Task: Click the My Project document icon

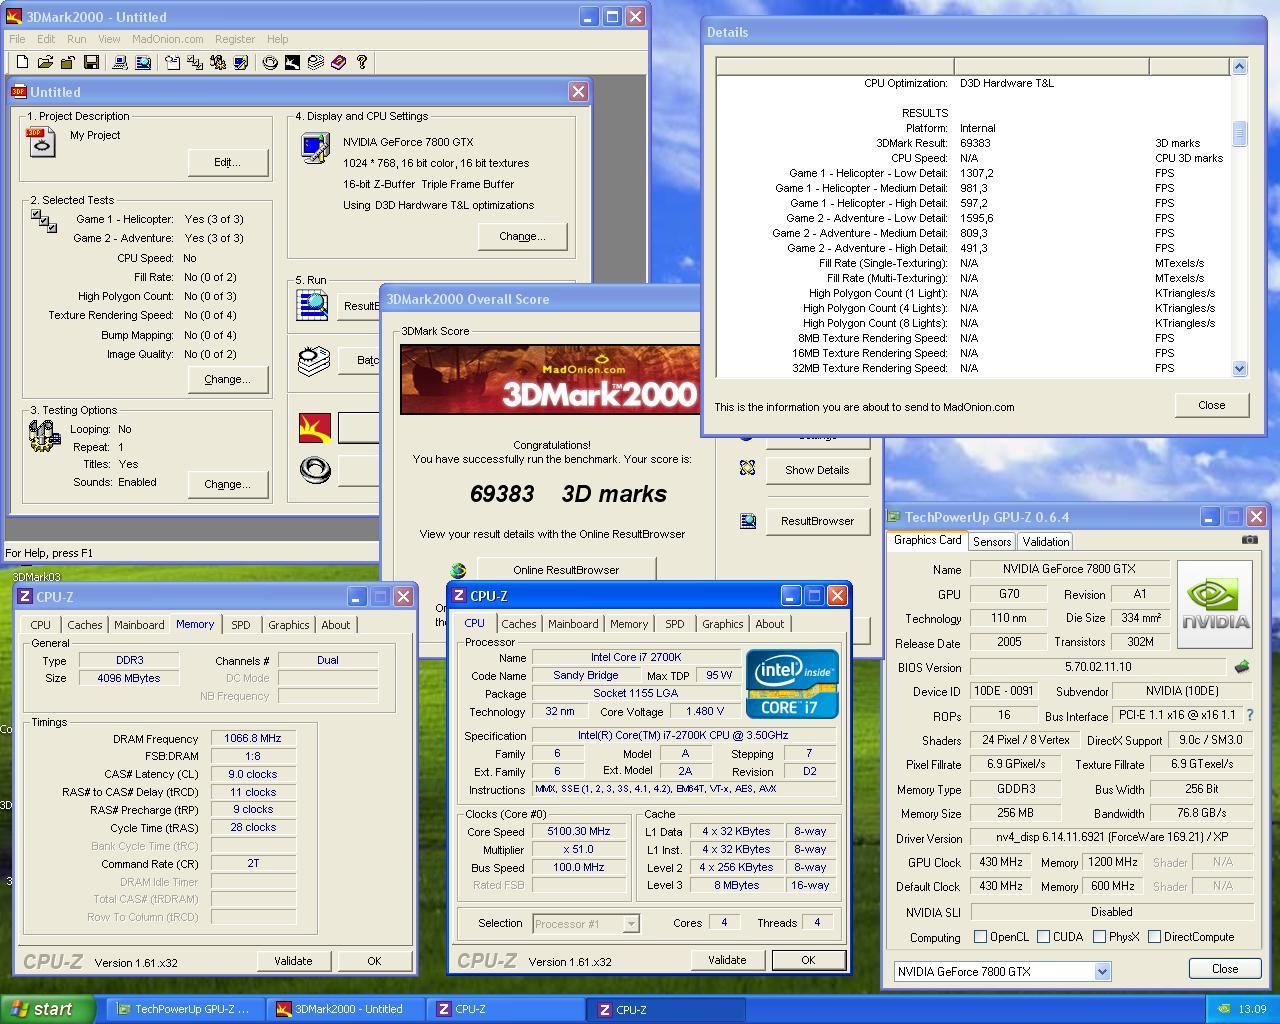Action: click(x=42, y=141)
